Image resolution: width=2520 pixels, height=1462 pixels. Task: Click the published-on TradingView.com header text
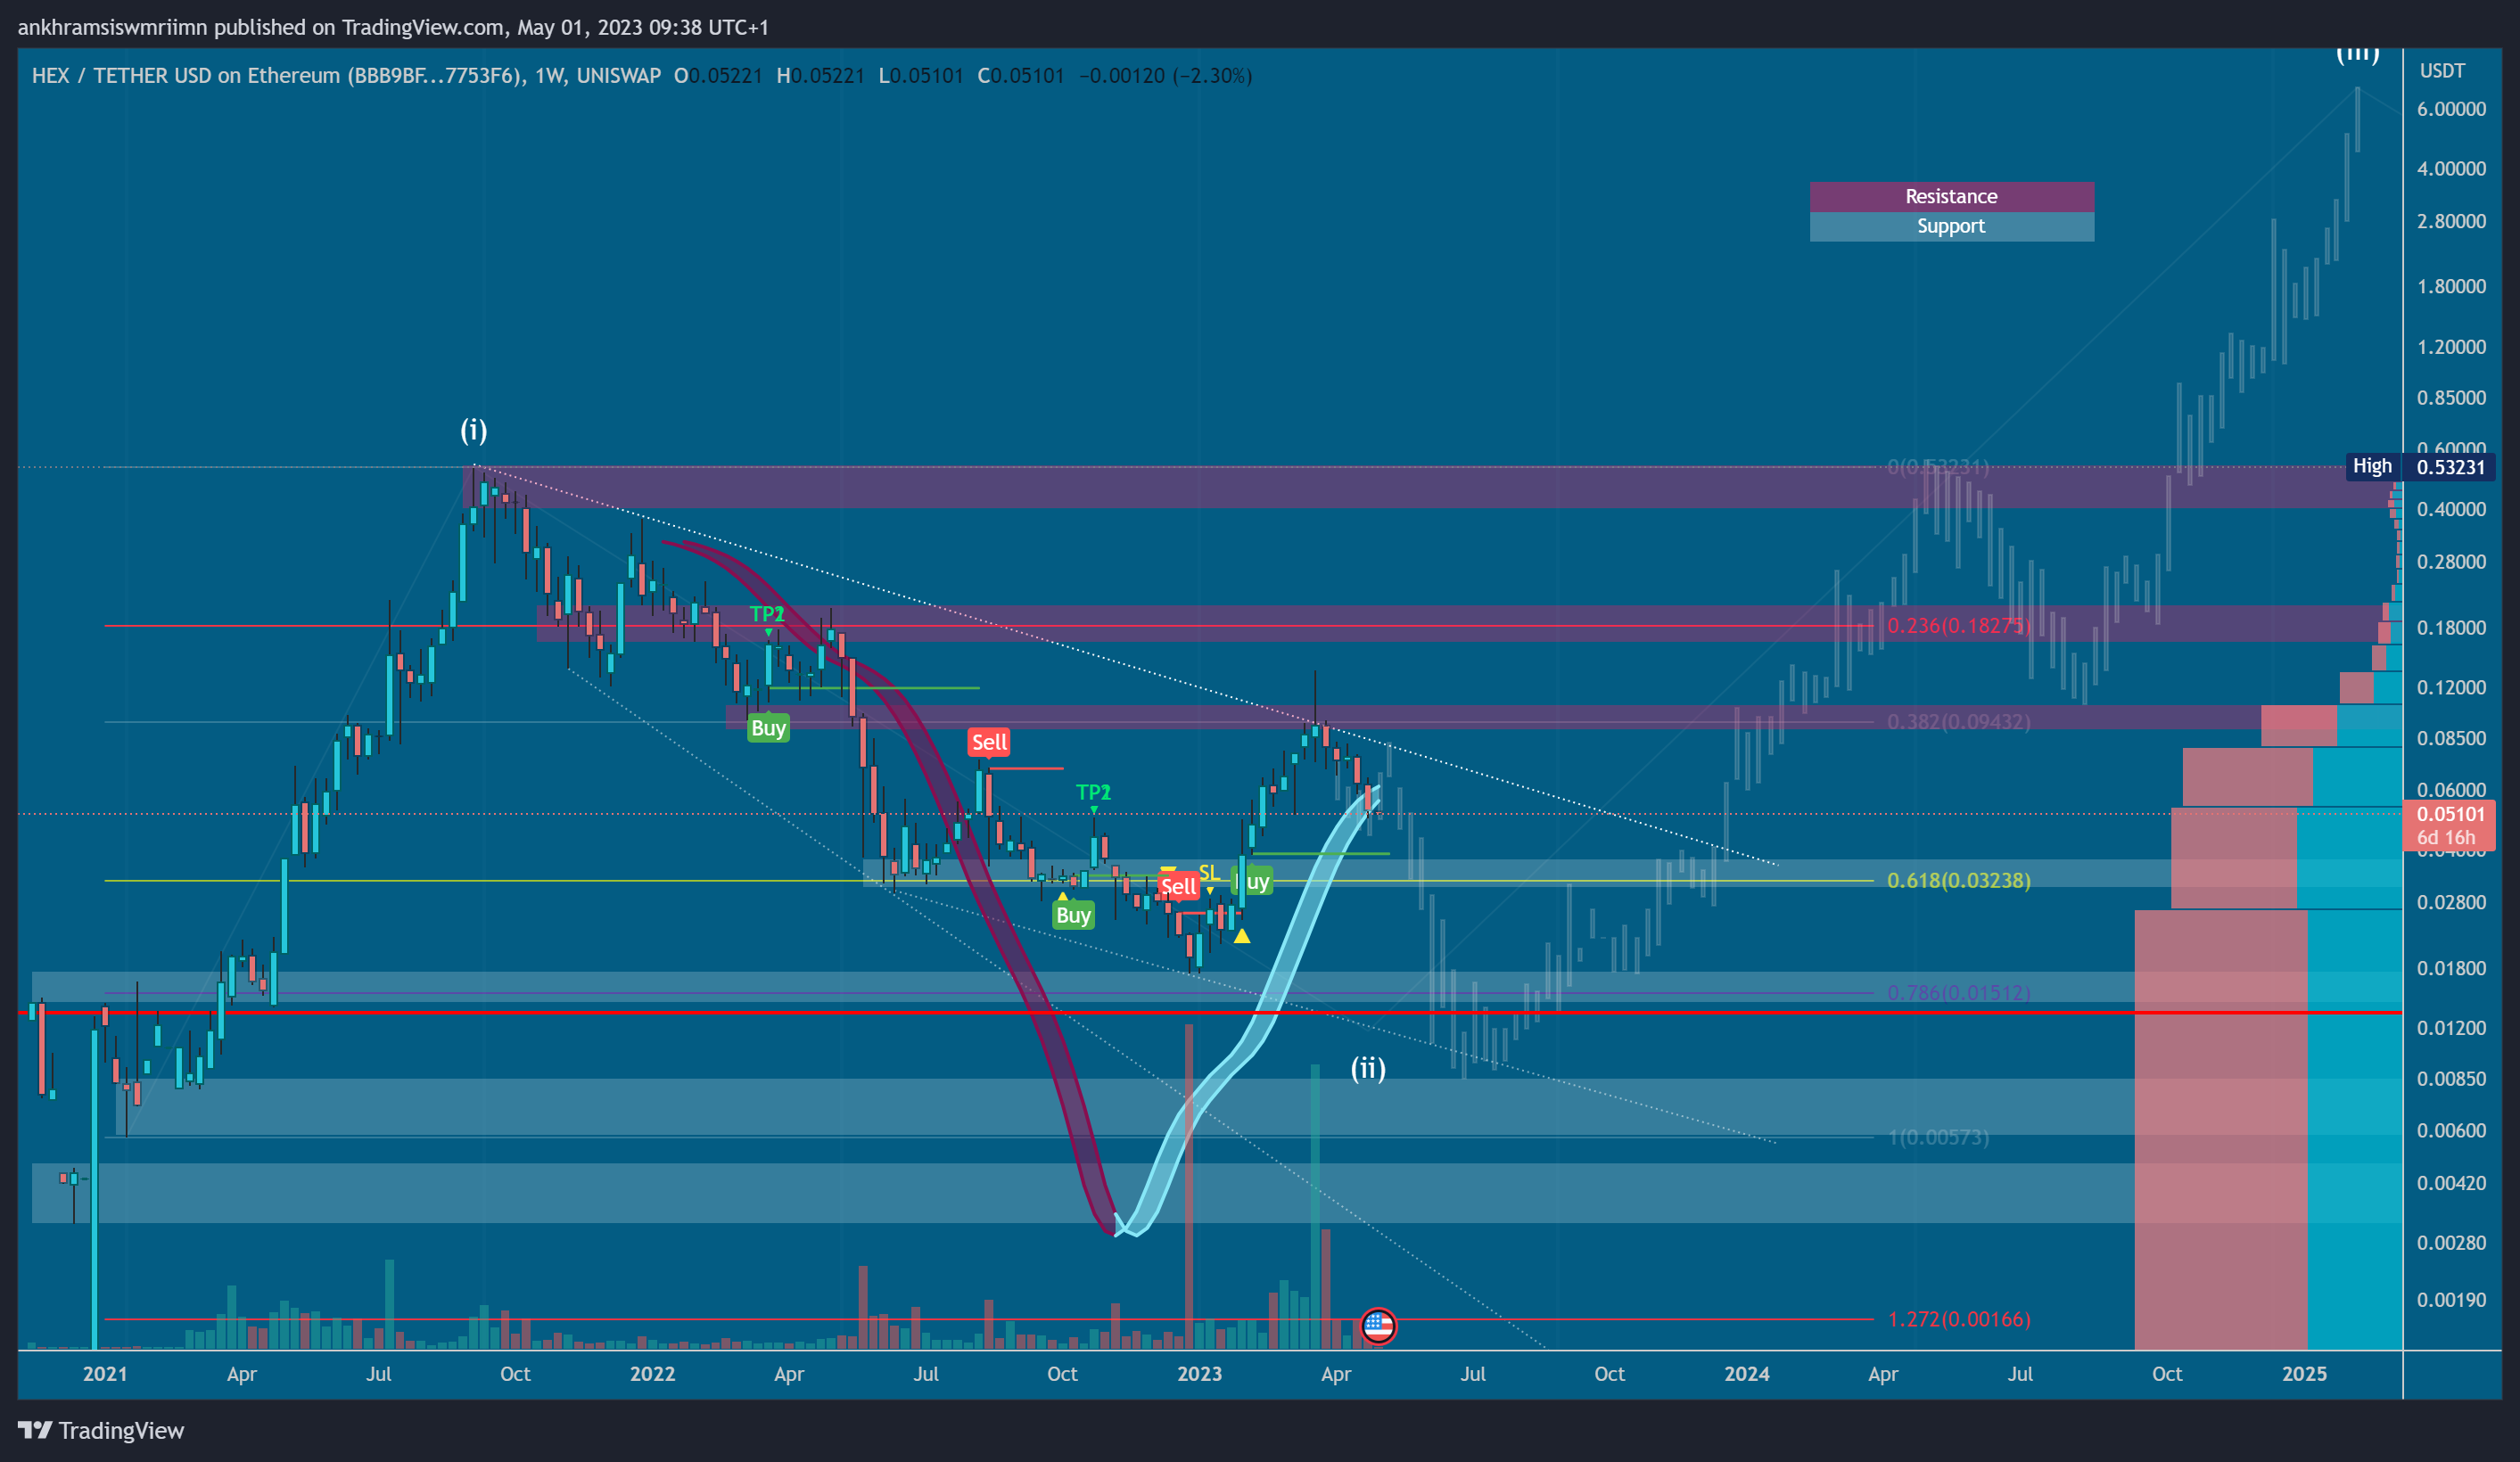coord(393,27)
